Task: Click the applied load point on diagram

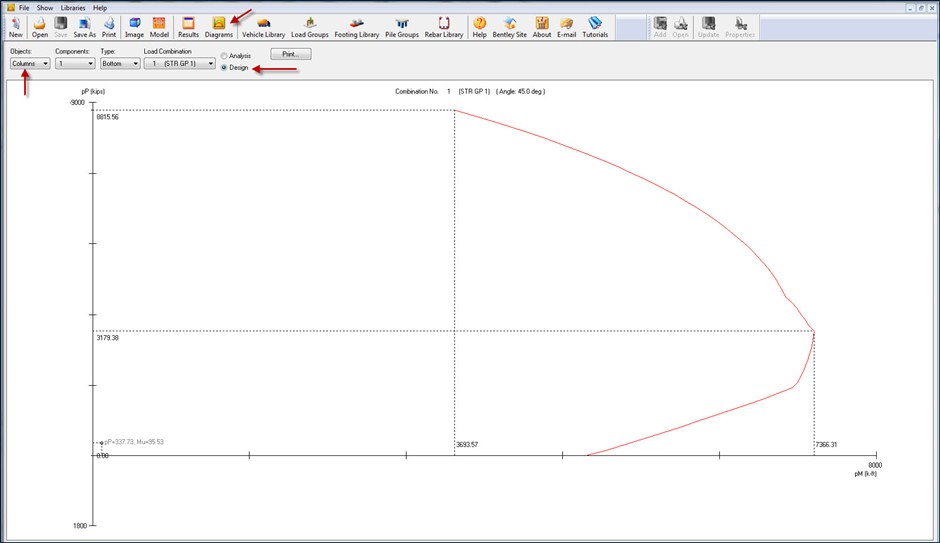Action: click(x=100, y=442)
